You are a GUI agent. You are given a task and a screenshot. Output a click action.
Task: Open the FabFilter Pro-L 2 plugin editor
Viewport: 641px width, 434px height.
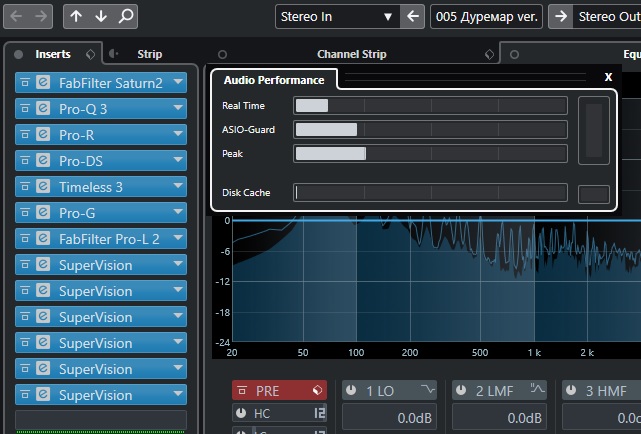(x=43, y=238)
